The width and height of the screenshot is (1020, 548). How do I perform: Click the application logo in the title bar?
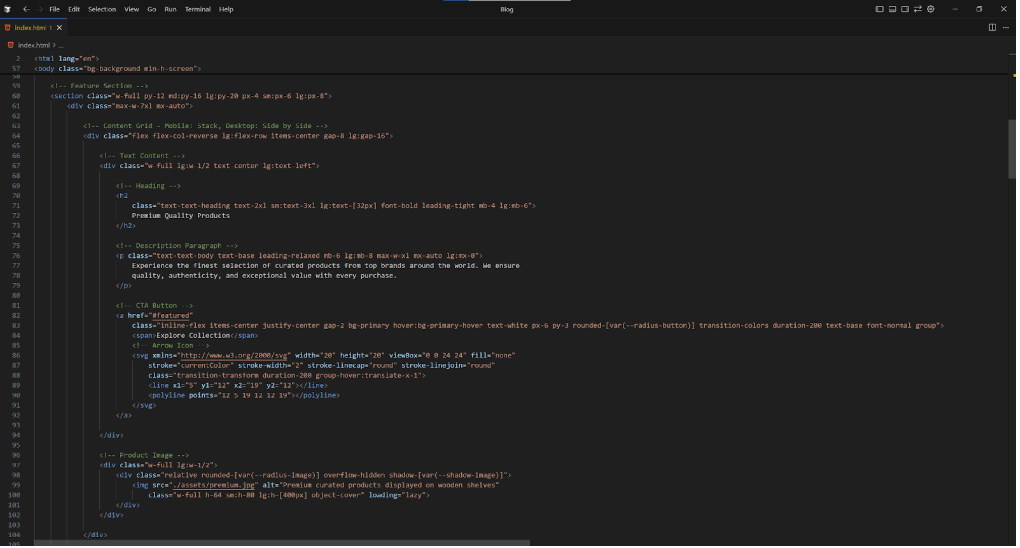(x=8, y=9)
